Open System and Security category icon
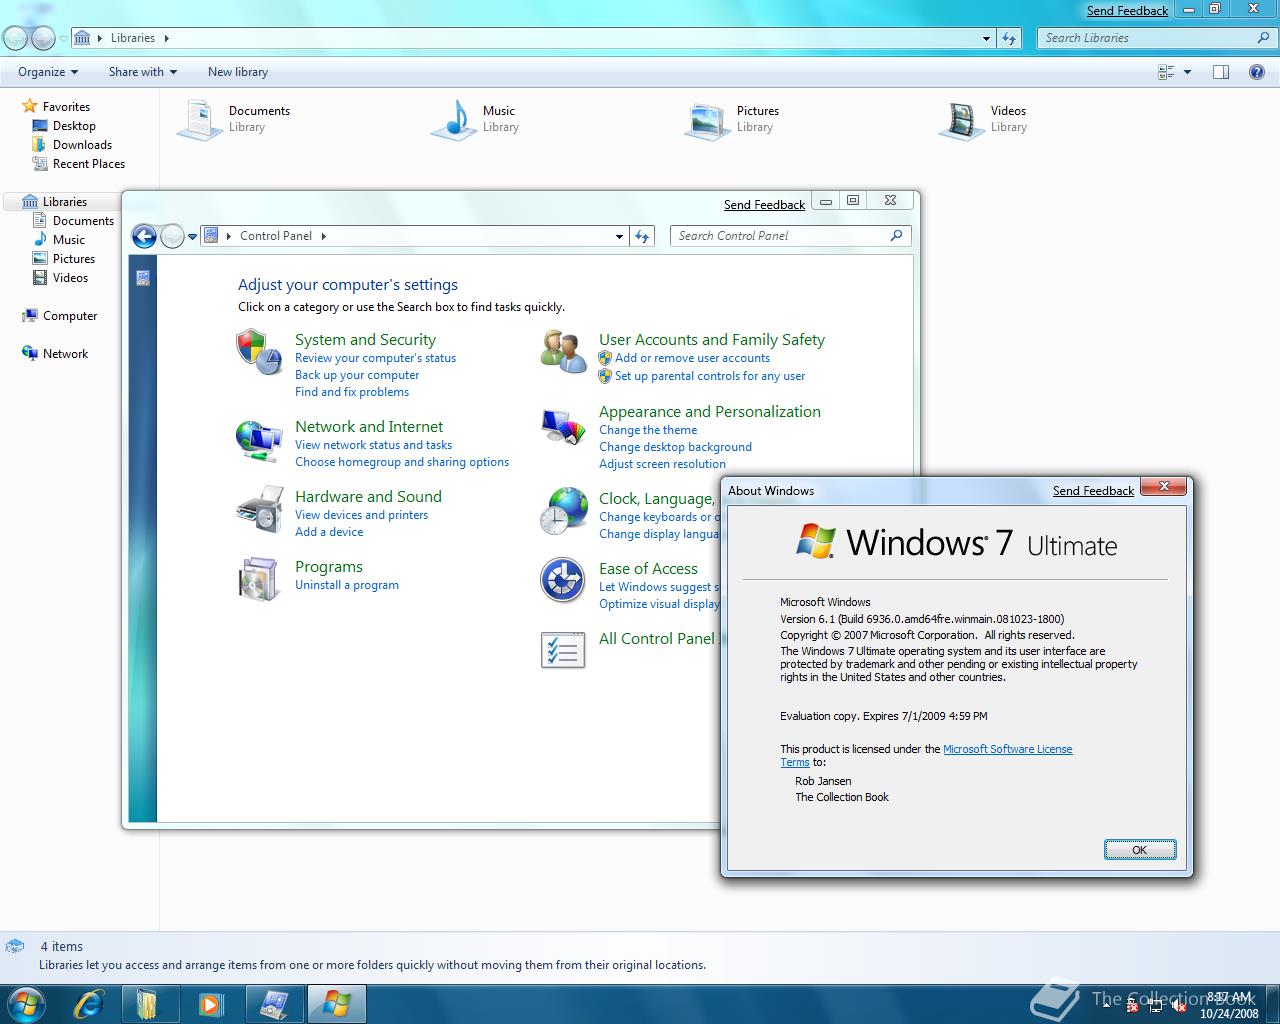This screenshot has width=1280, height=1024. point(259,353)
